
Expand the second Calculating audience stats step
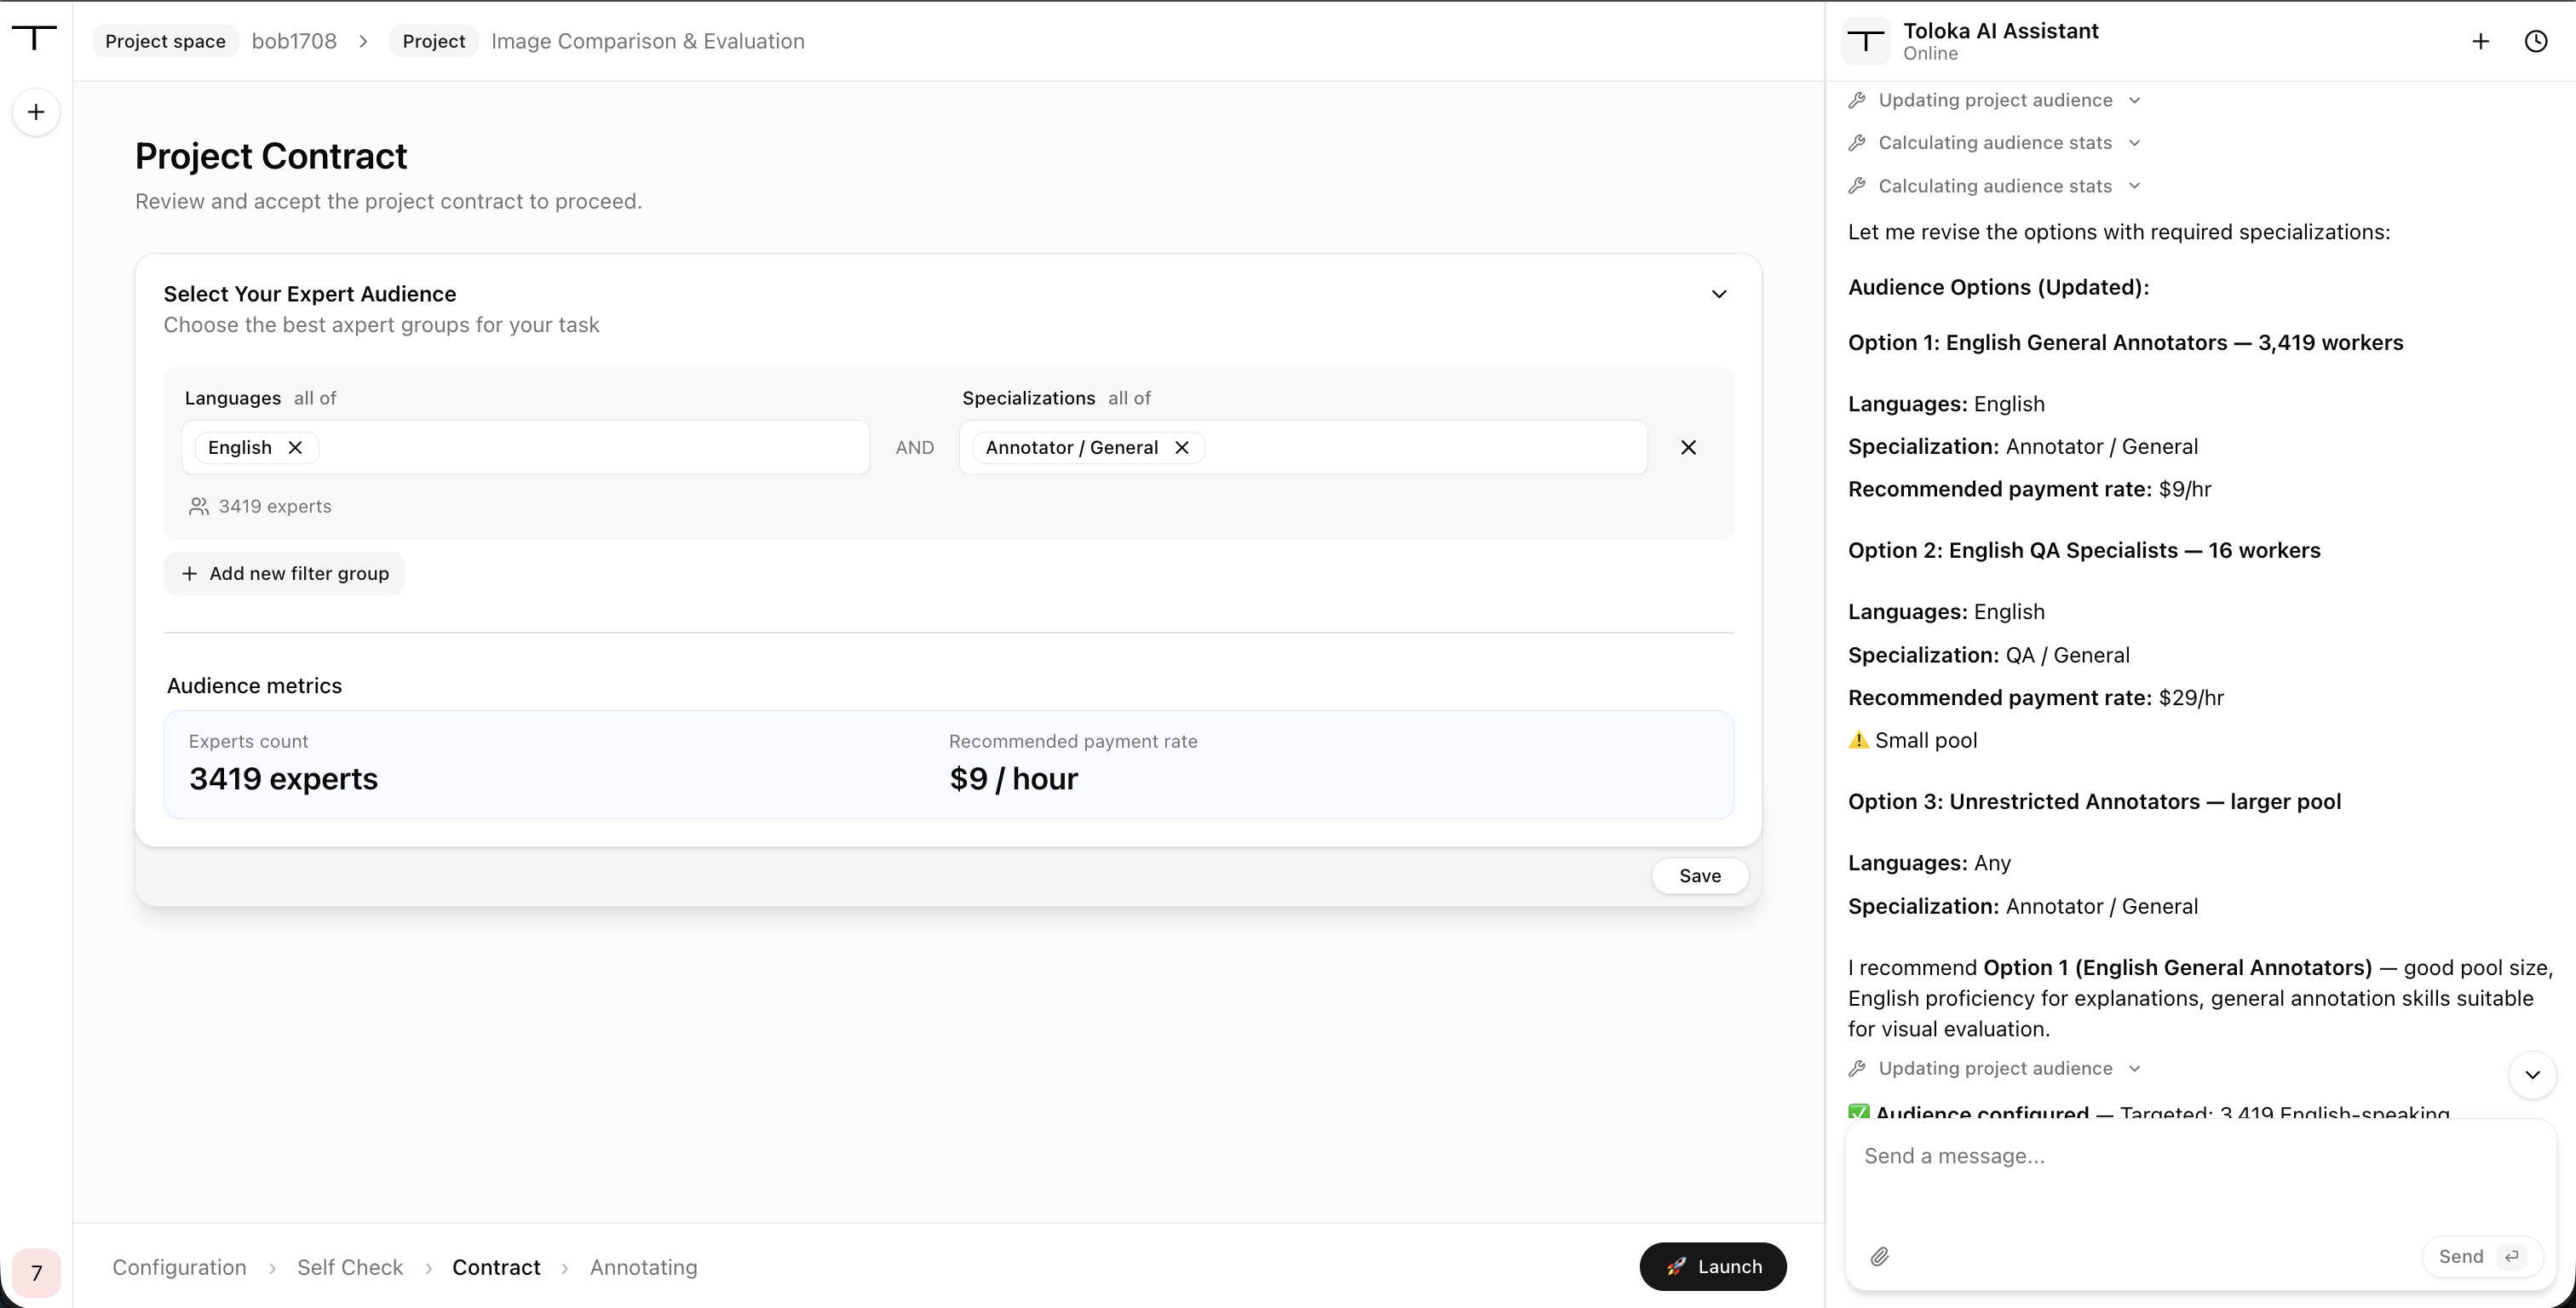(1995, 186)
